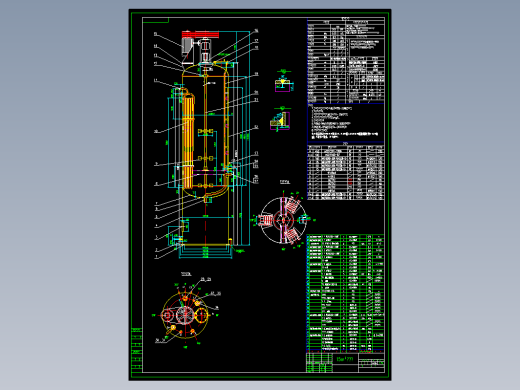
Task: Select the lower weld joint detail
Action: pyautogui.click(x=281, y=118)
